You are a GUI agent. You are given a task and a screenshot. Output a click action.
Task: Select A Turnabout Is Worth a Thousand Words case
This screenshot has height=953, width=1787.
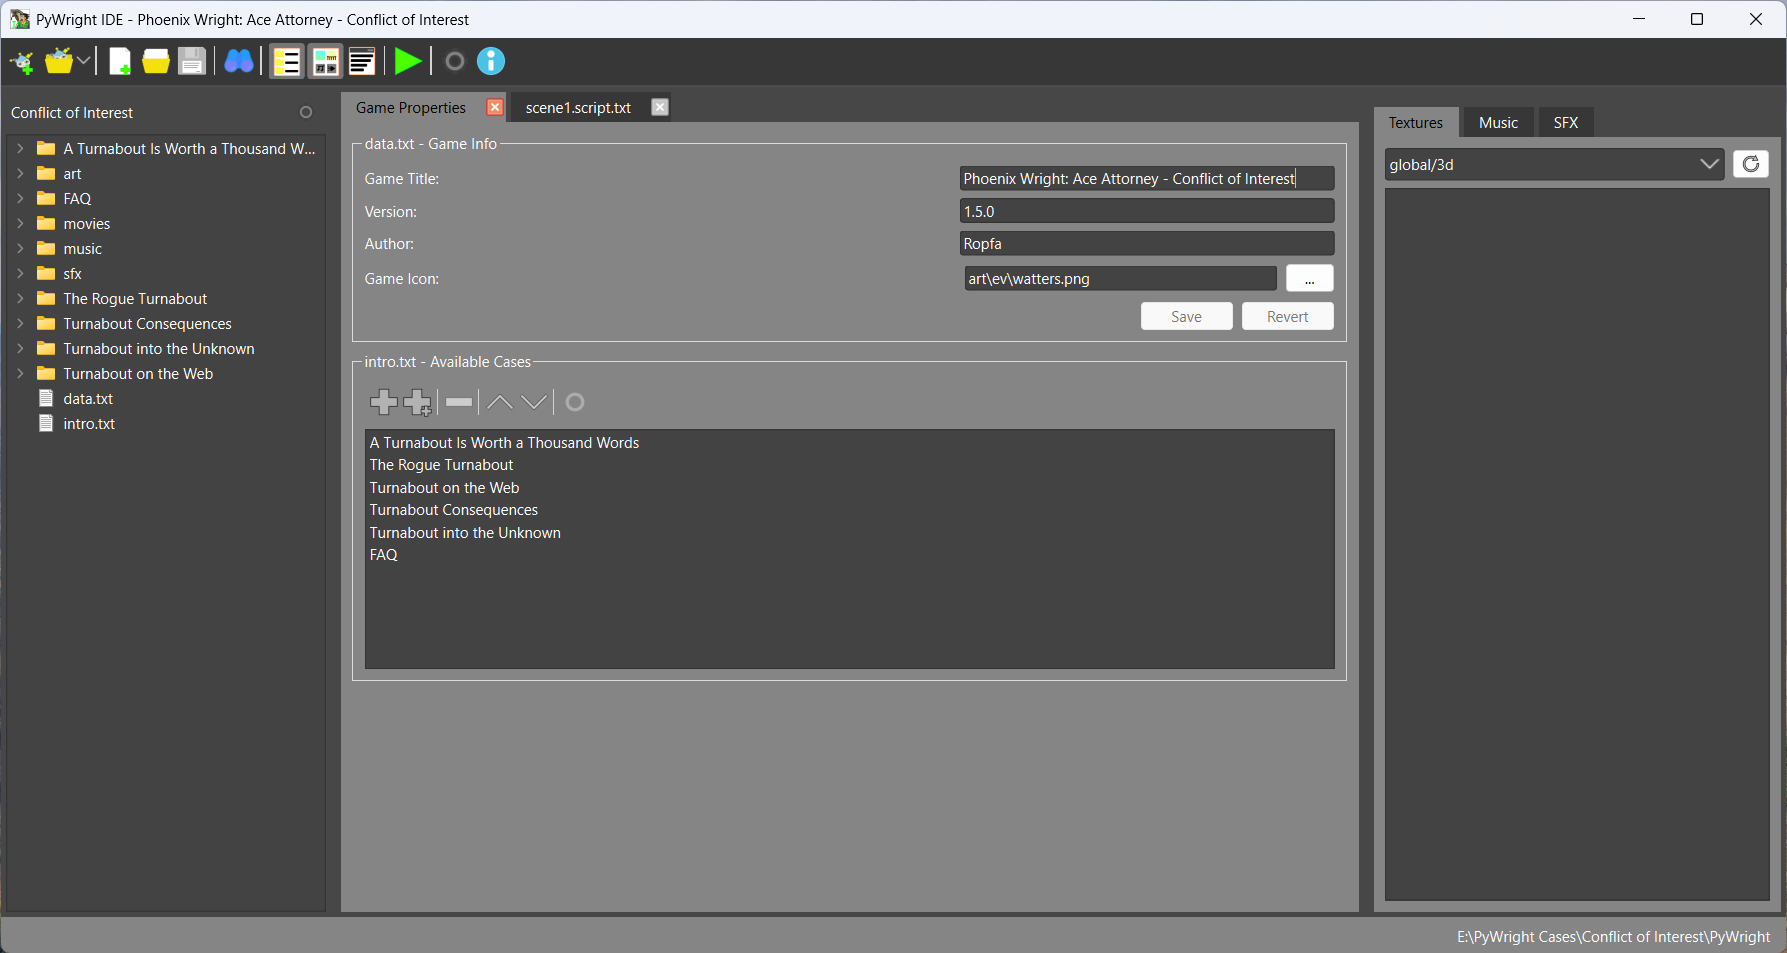point(505,443)
